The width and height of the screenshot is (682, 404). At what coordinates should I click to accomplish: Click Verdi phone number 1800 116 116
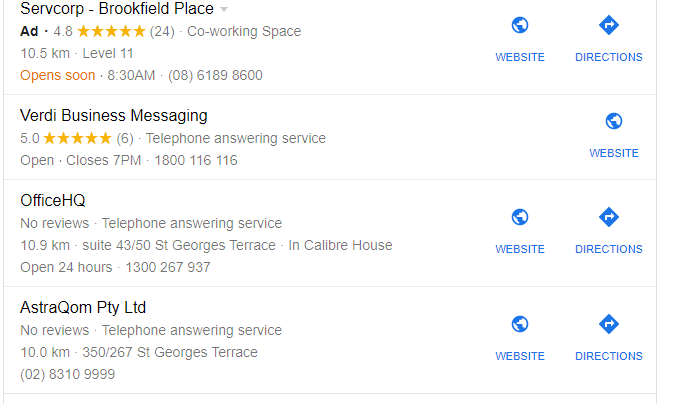[196, 160]
